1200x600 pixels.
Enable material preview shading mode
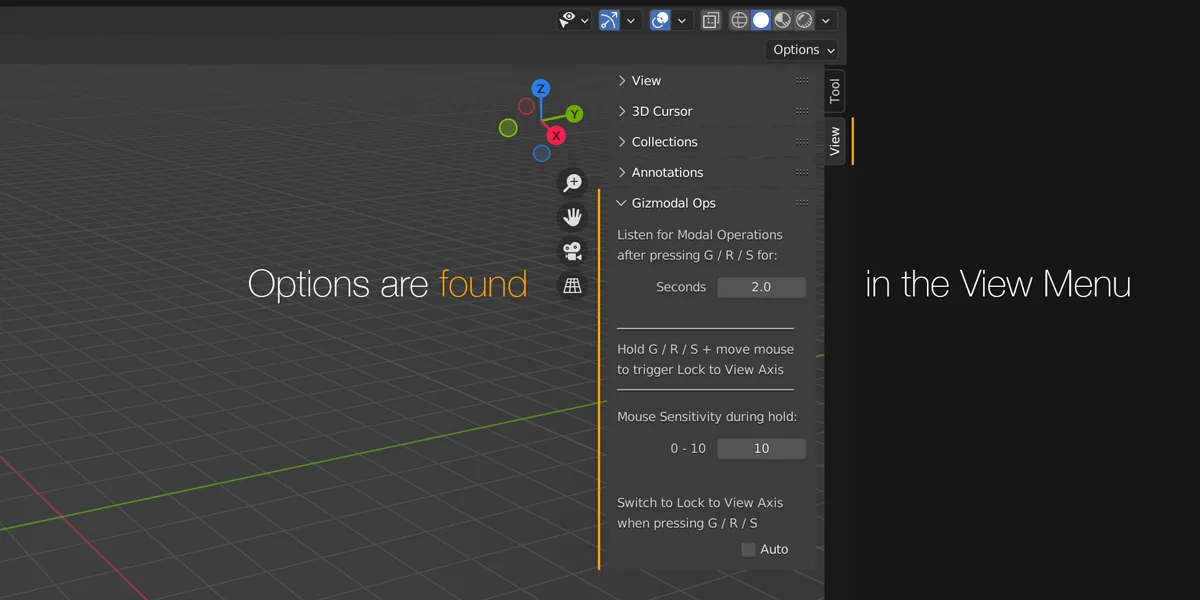(x=784, y=20)
